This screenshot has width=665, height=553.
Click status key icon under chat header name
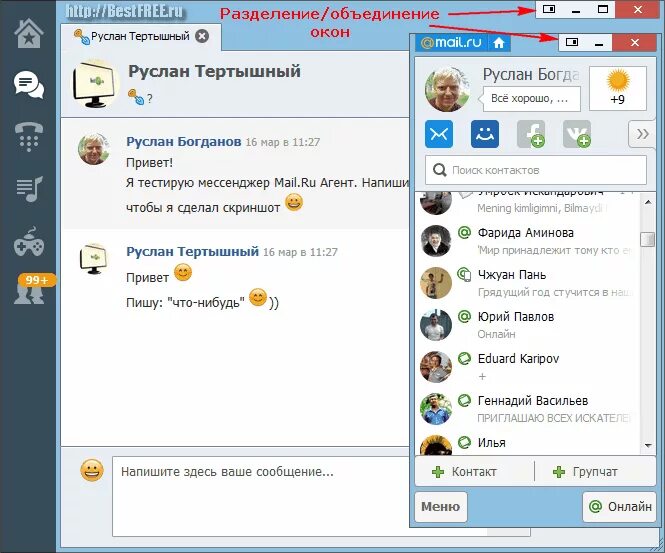click(136, 97)
